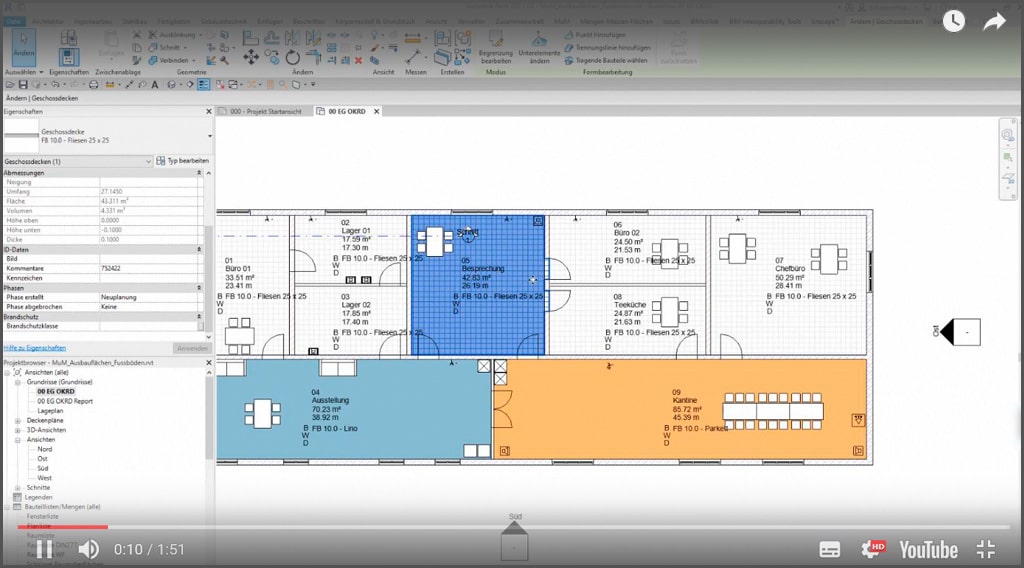Click the YouTube share arrow icon
This screenshot has width=1024, height=568.
point(994,21)
